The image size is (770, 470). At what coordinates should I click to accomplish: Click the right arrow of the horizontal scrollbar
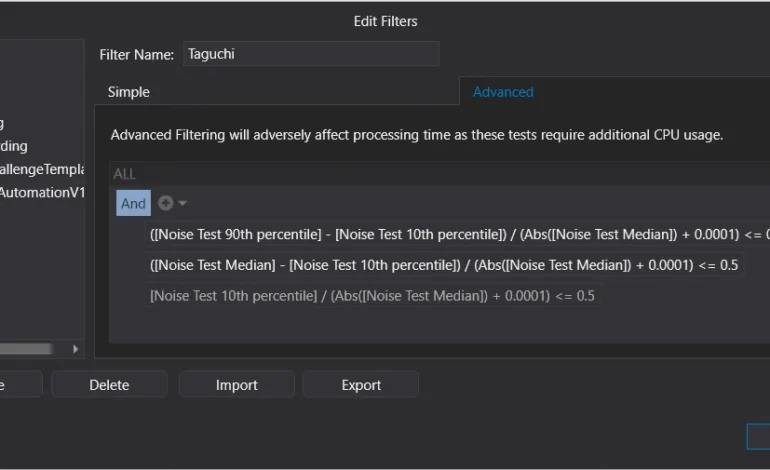click(x=75, y=349)
